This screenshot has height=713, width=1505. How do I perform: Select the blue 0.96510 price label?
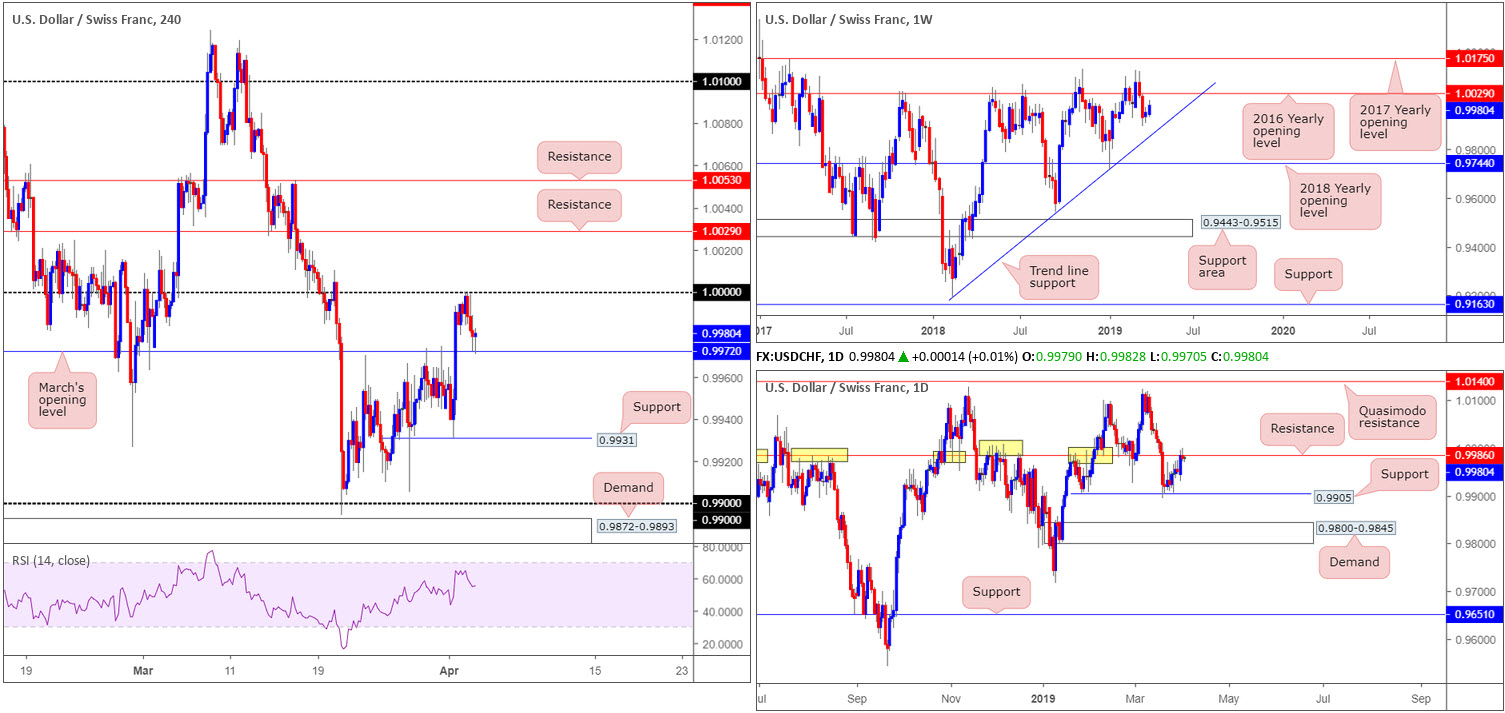[x=1475, y=616]
